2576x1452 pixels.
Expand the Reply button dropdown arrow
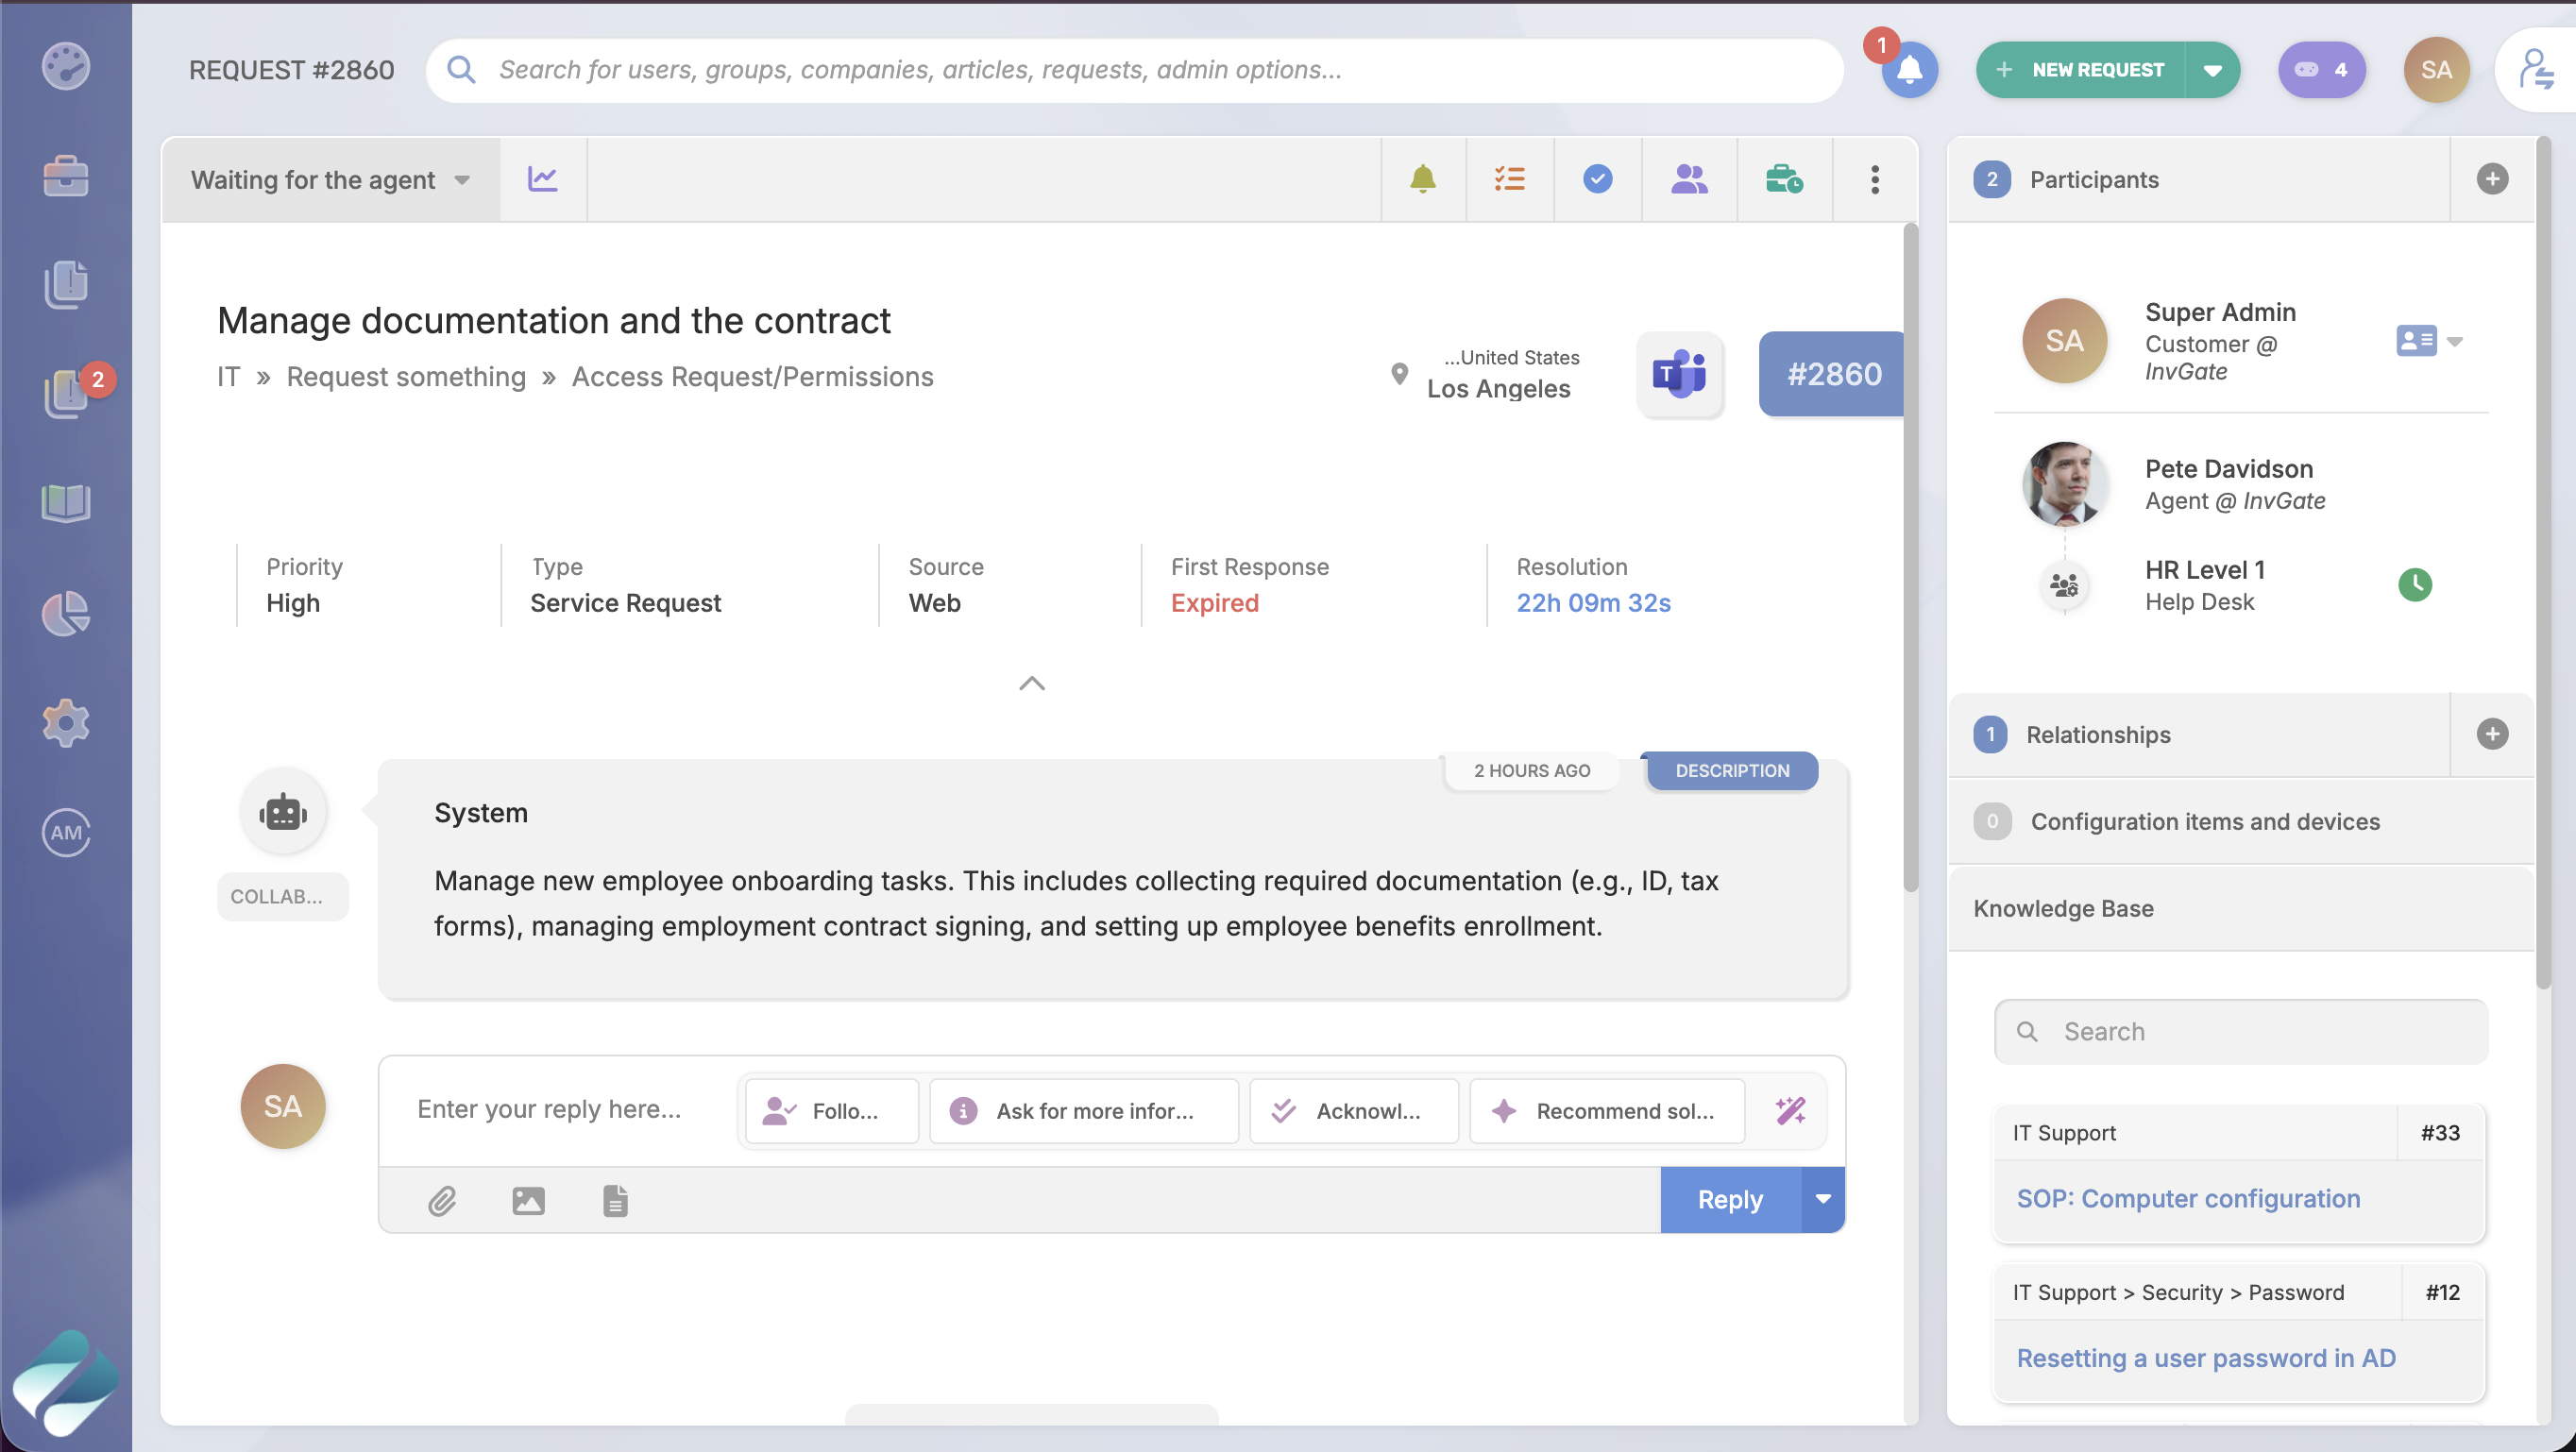click(1822, 1199)
